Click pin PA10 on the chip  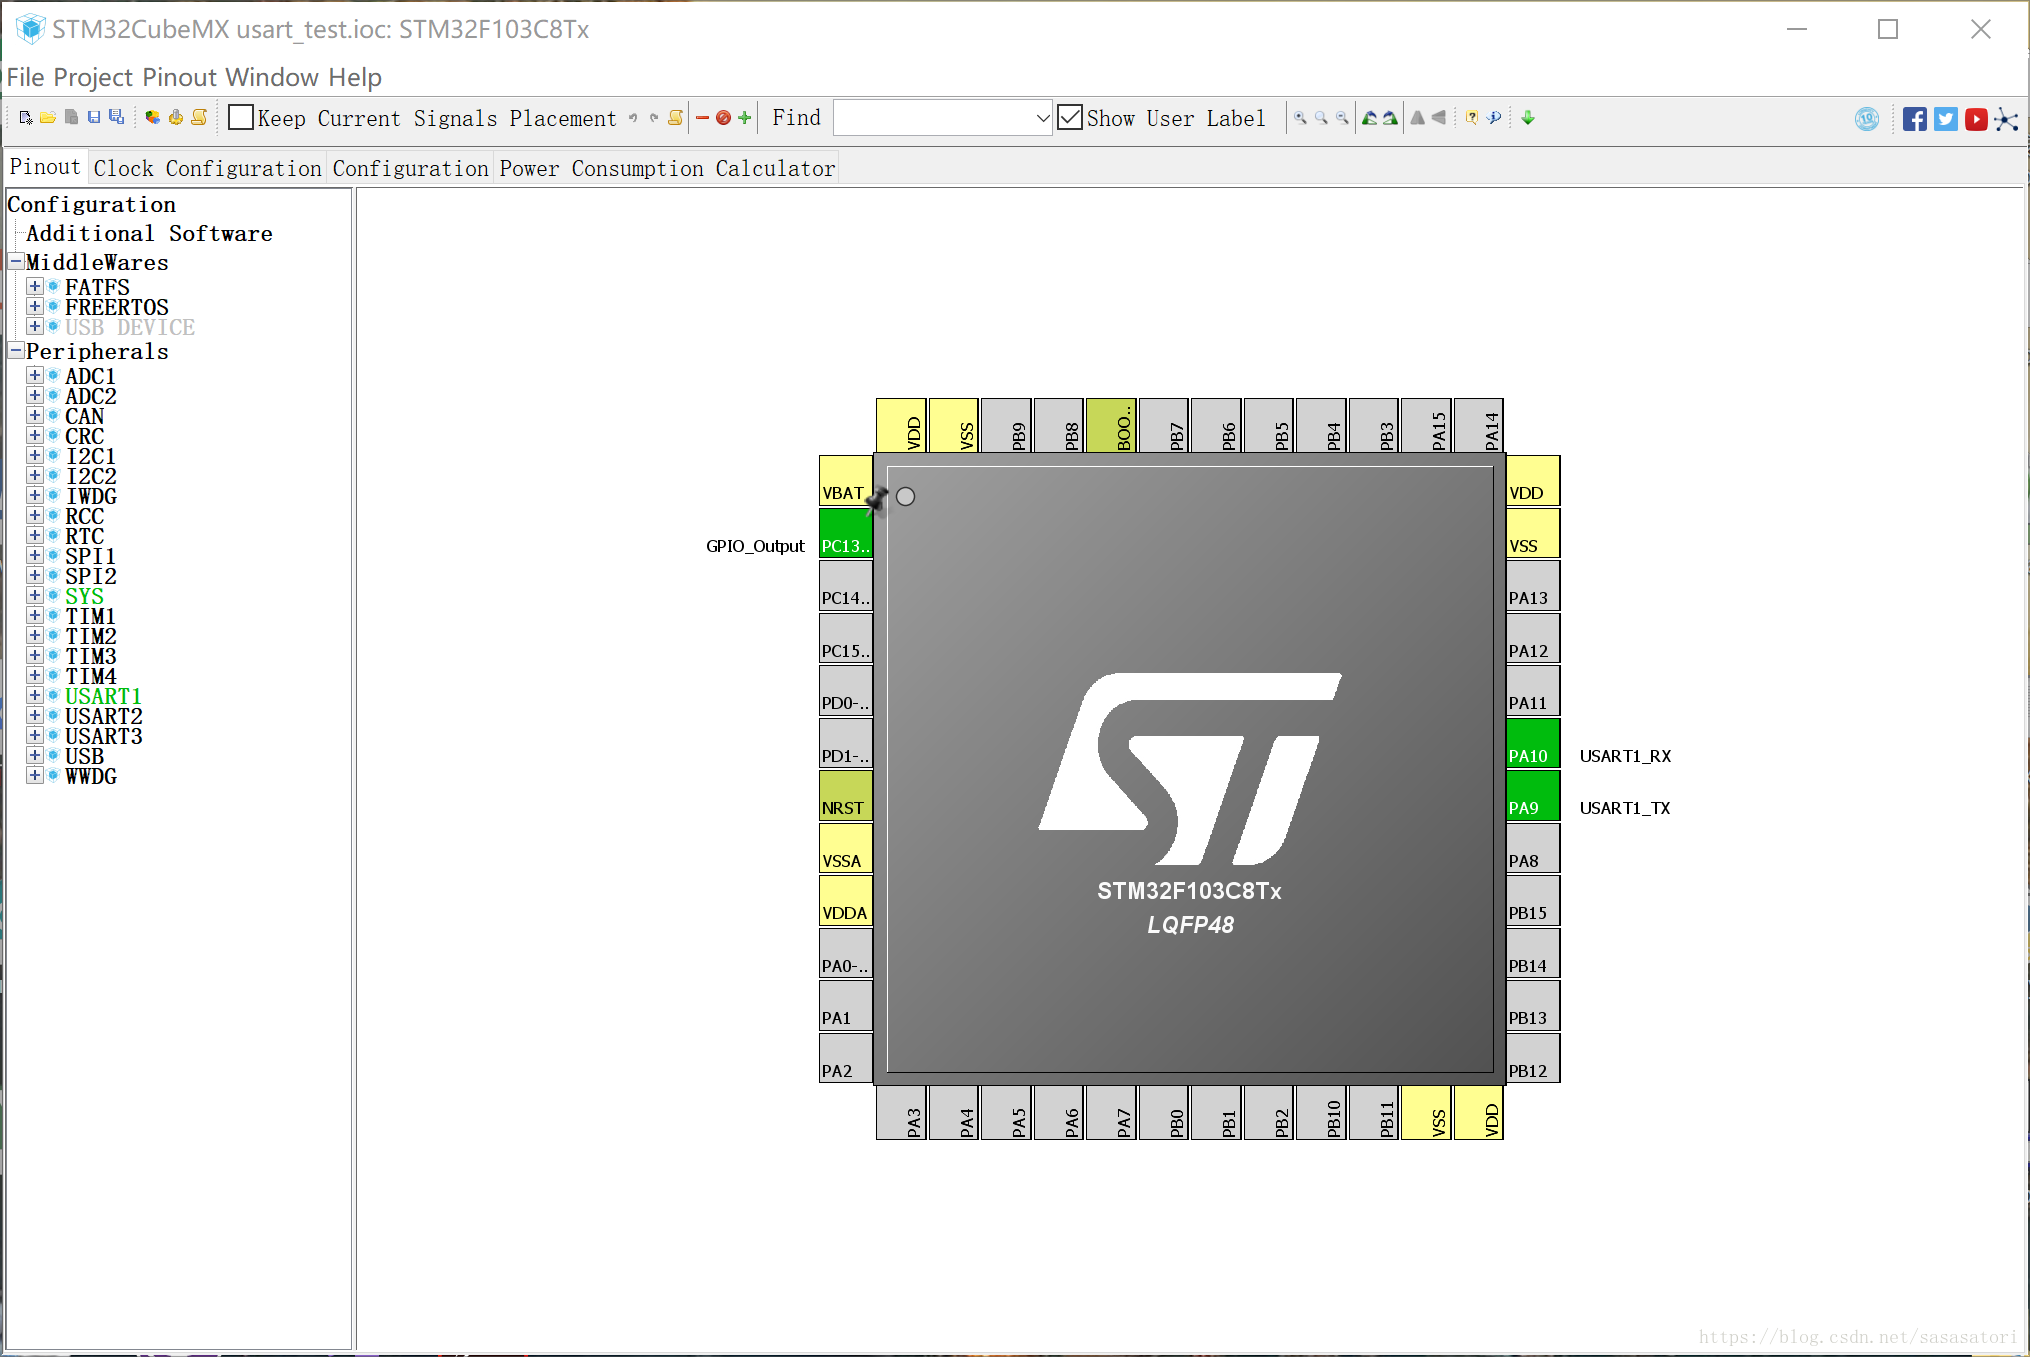click(x=1533, y=743)
